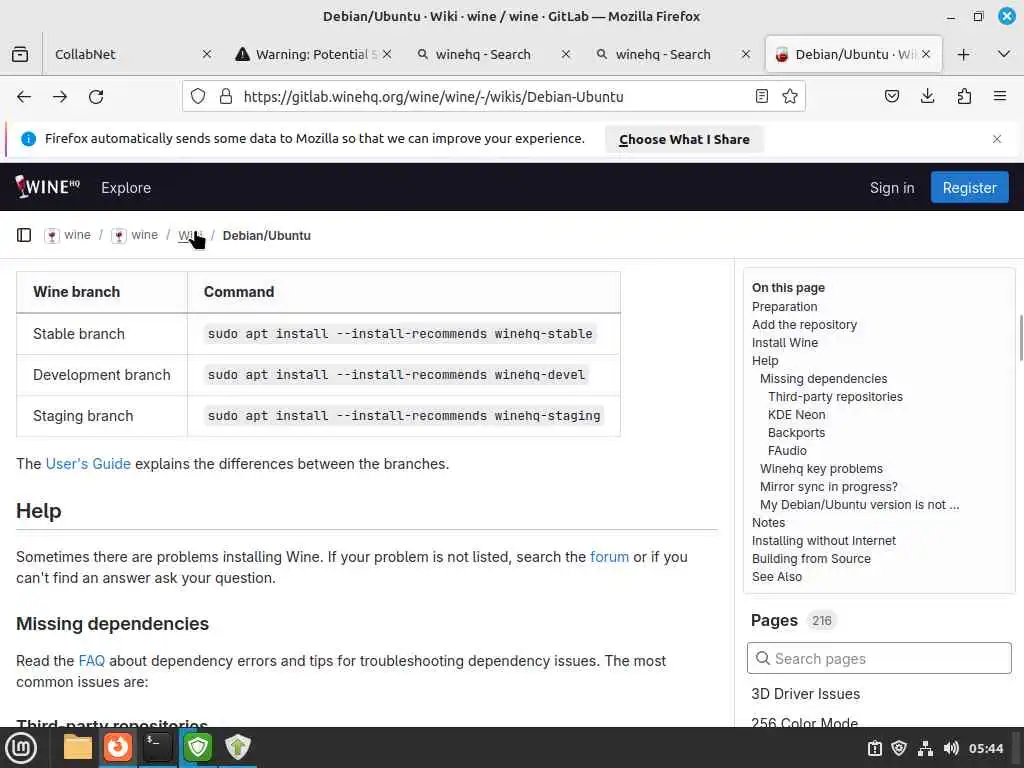Dismiss the Mozilla data notification bar
Viewport: 1024px width, 768px height.
(x=997, y=139)
